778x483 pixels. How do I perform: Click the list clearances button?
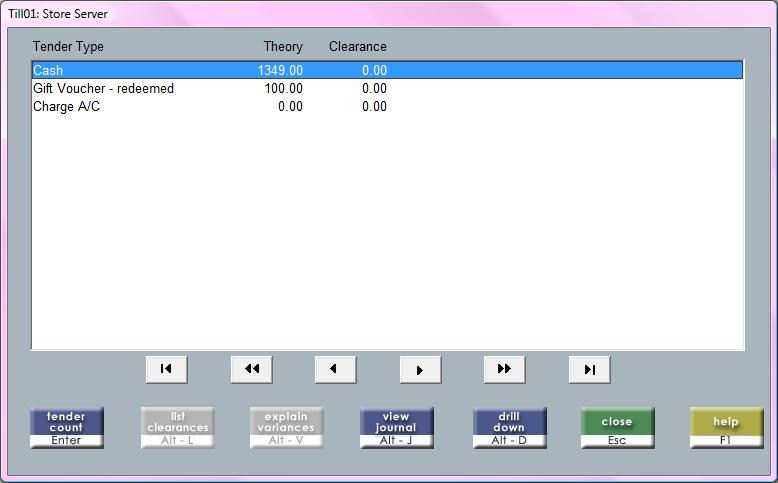[178, 428]
